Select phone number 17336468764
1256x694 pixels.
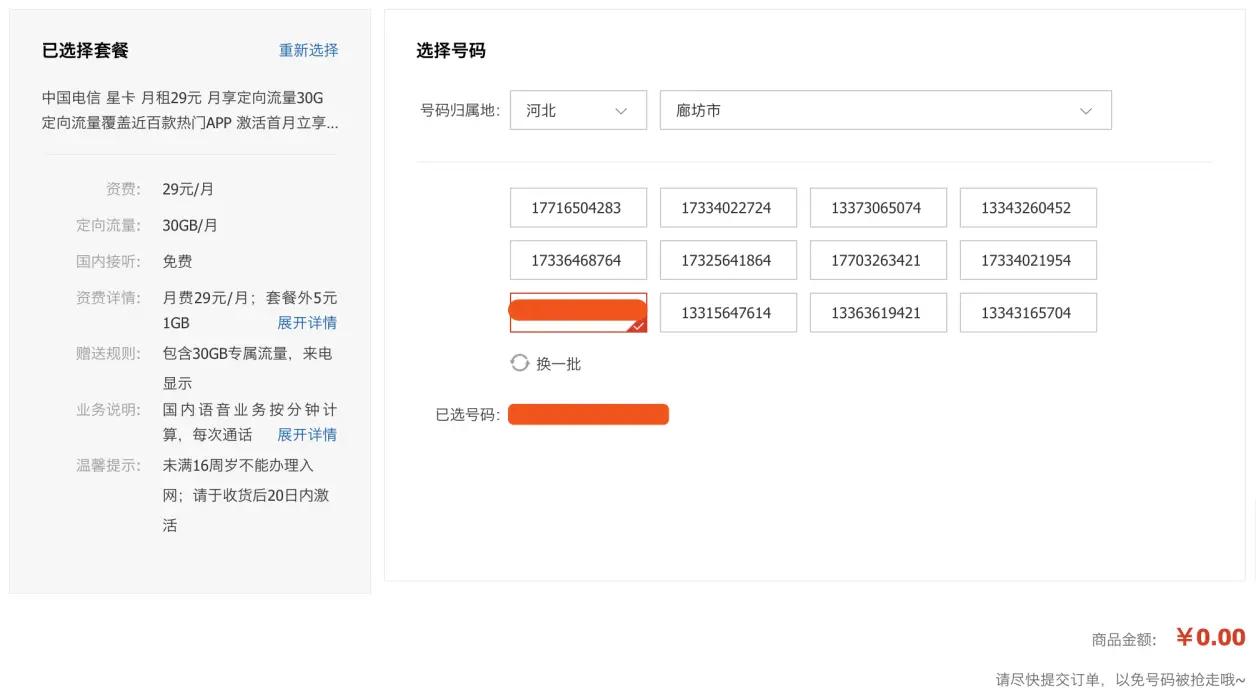578,259
